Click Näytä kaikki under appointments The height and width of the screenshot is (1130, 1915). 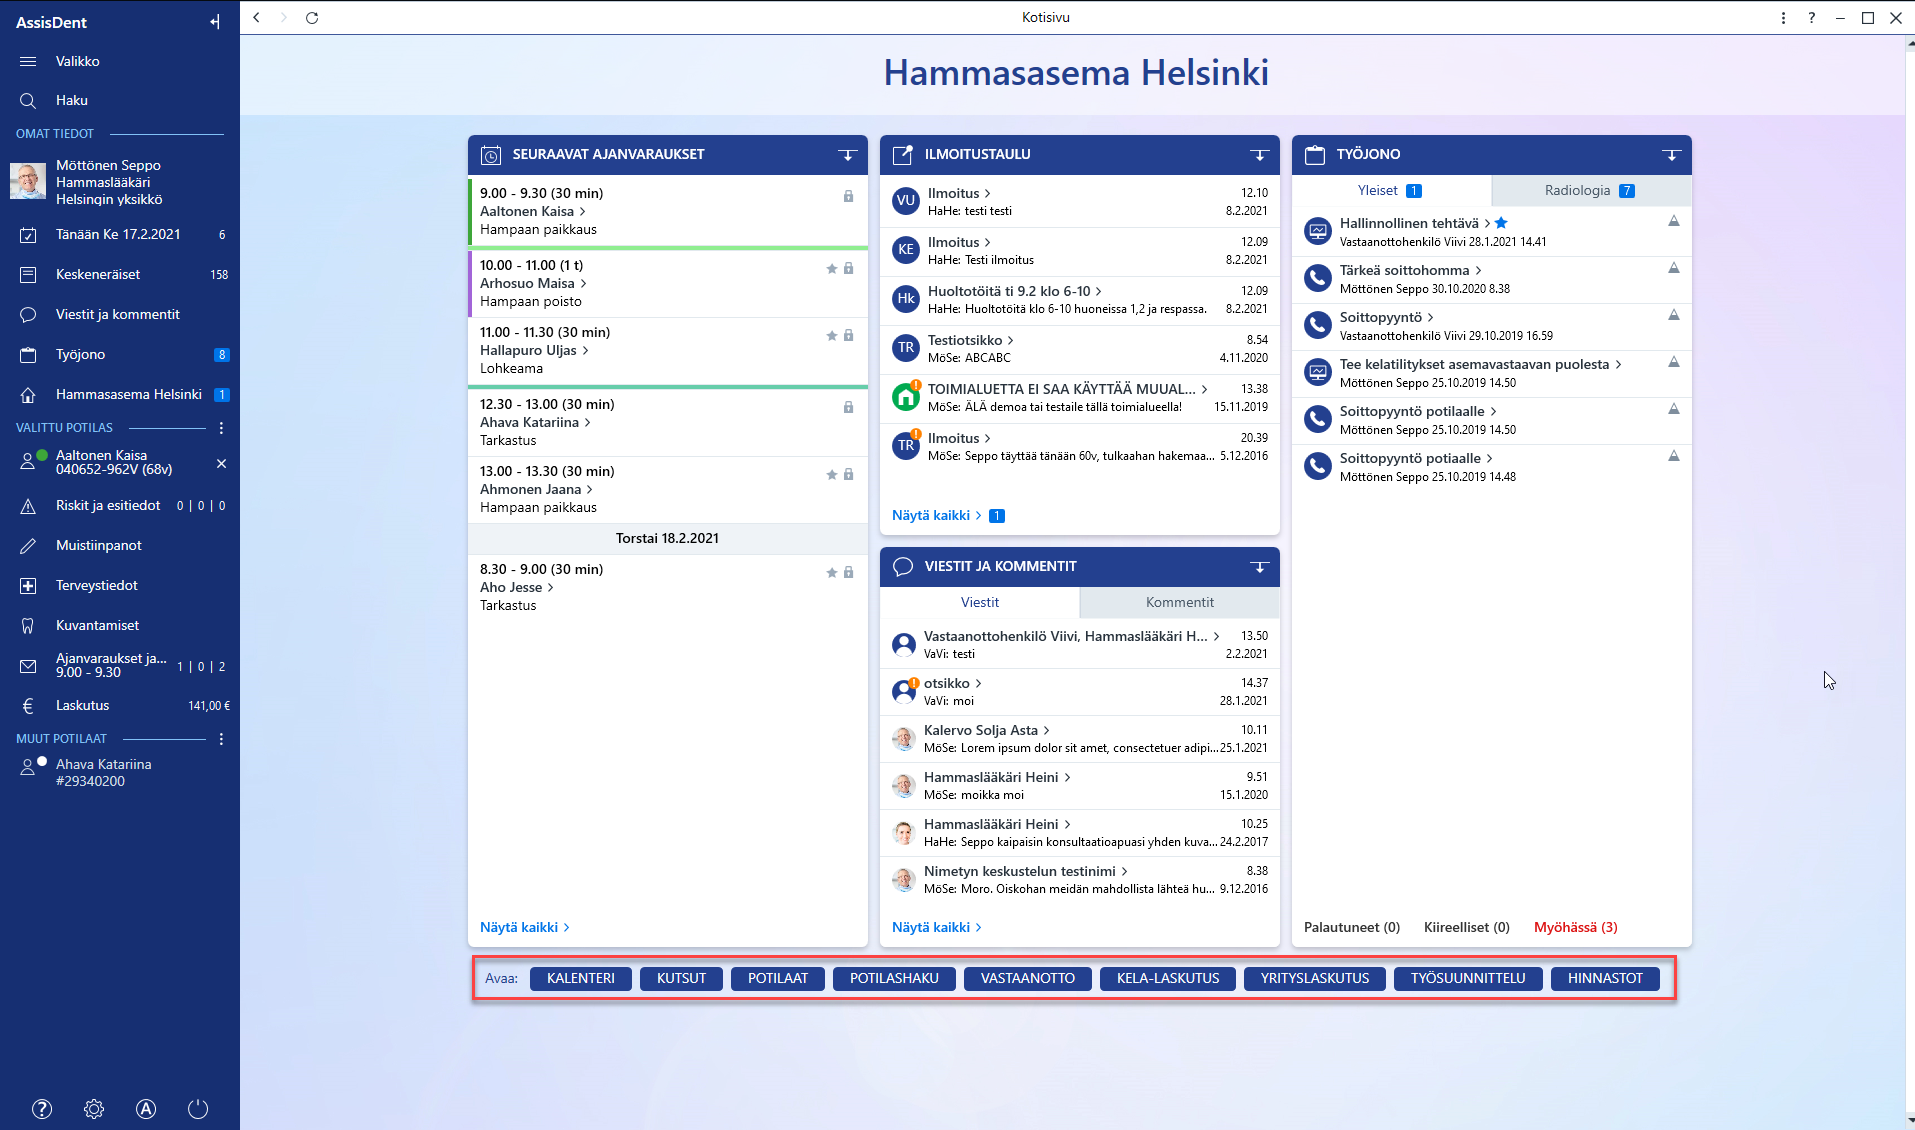(x=524, y=927)
